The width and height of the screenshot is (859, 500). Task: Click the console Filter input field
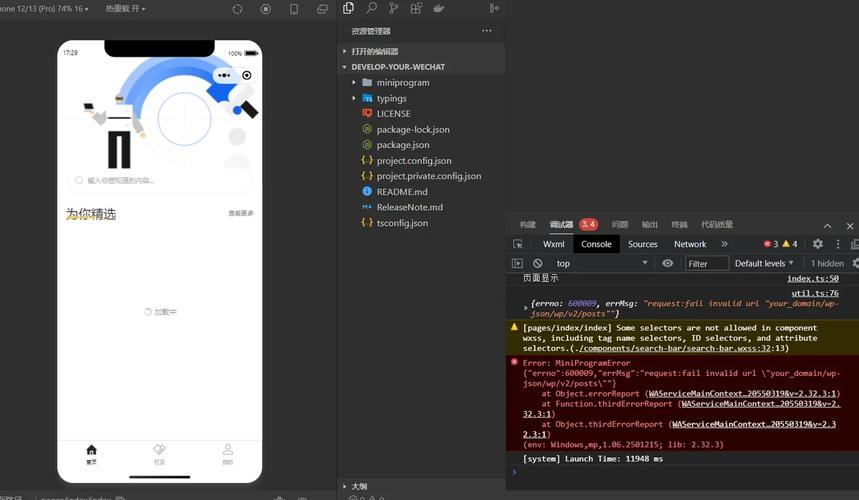(x=707, y=263)
